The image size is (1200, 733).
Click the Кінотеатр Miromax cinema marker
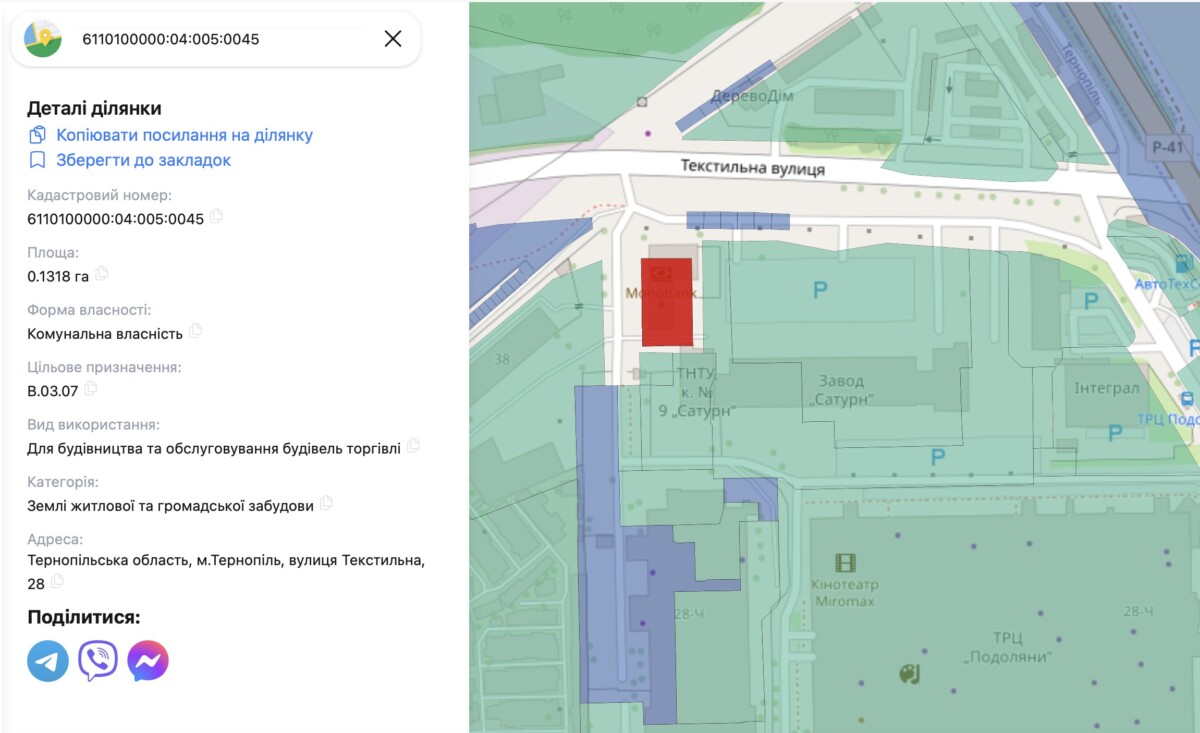click(846, 564)
